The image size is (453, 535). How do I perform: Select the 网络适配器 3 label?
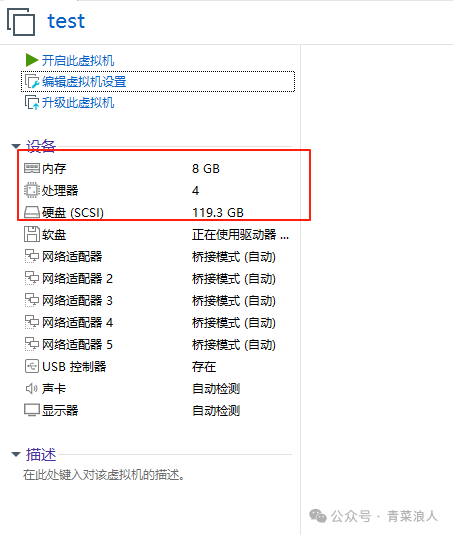click(x=77, y=301)
